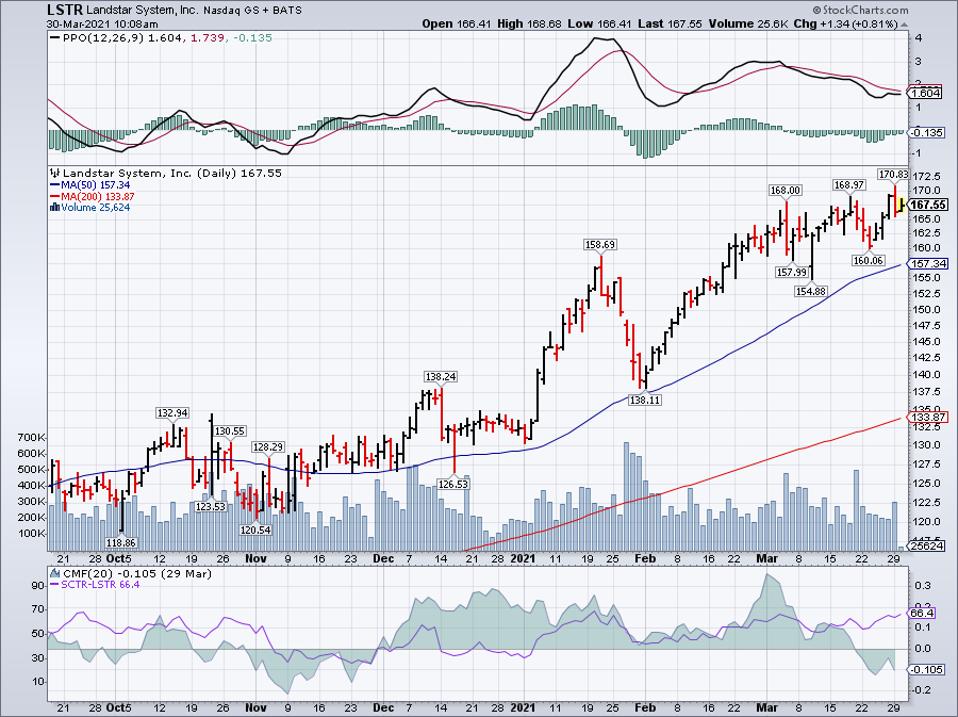Click the bar chart icon beside Landstar (Daily)

[55, 173]
